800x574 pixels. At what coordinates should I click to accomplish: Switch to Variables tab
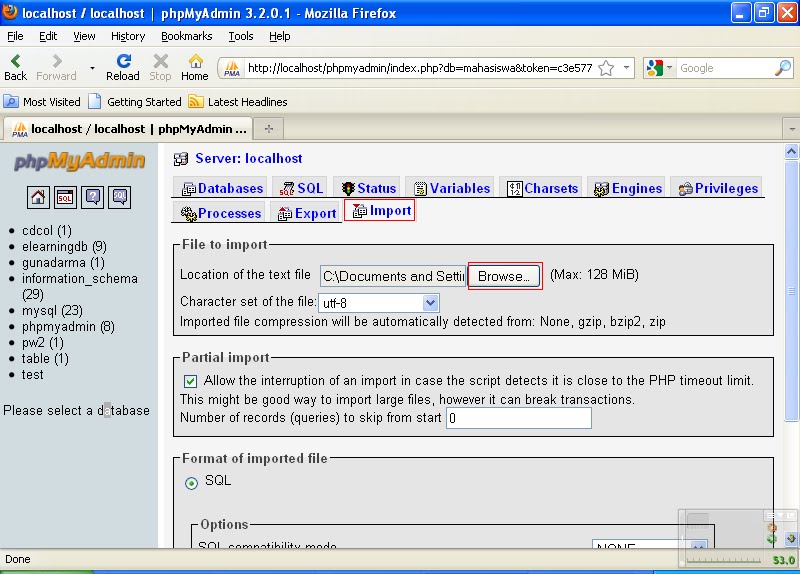click(x=452, y=188)
